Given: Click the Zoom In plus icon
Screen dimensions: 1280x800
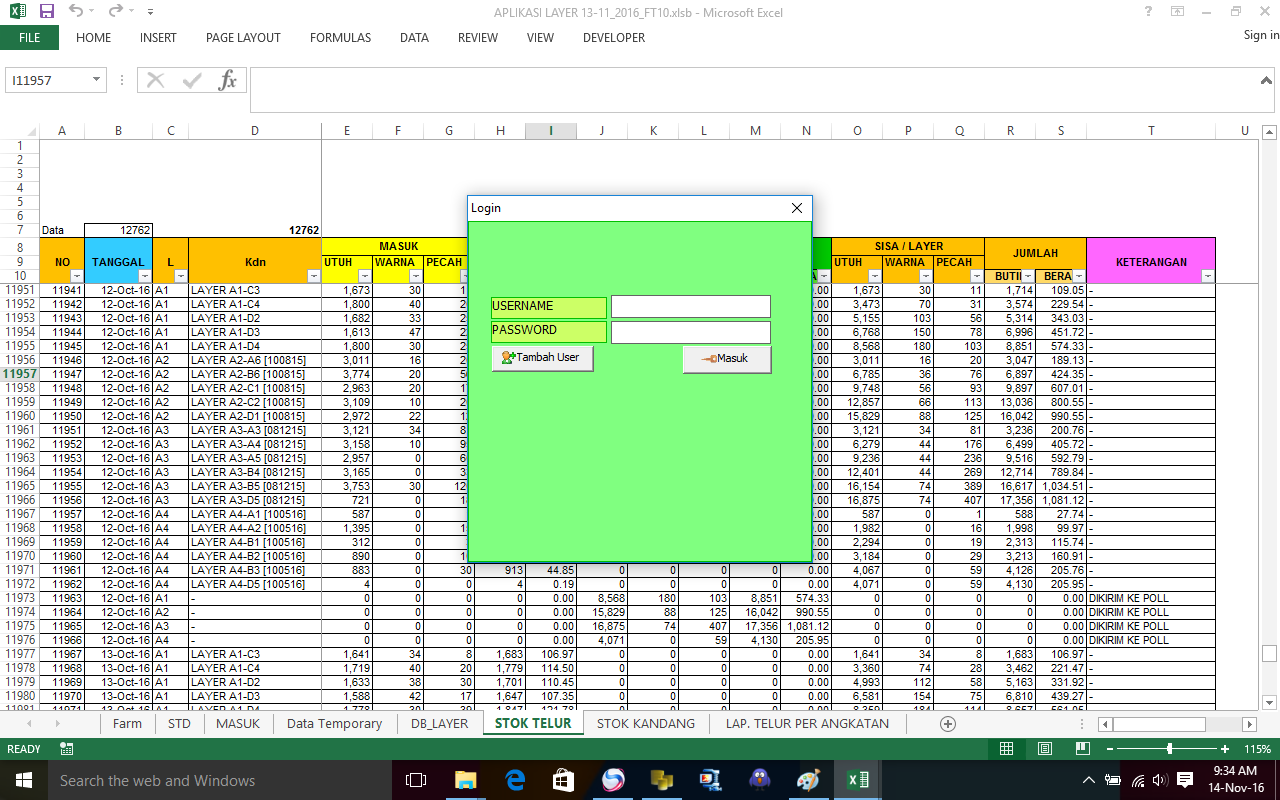Looking at the screenshot, I should (x=1226, y=748).
